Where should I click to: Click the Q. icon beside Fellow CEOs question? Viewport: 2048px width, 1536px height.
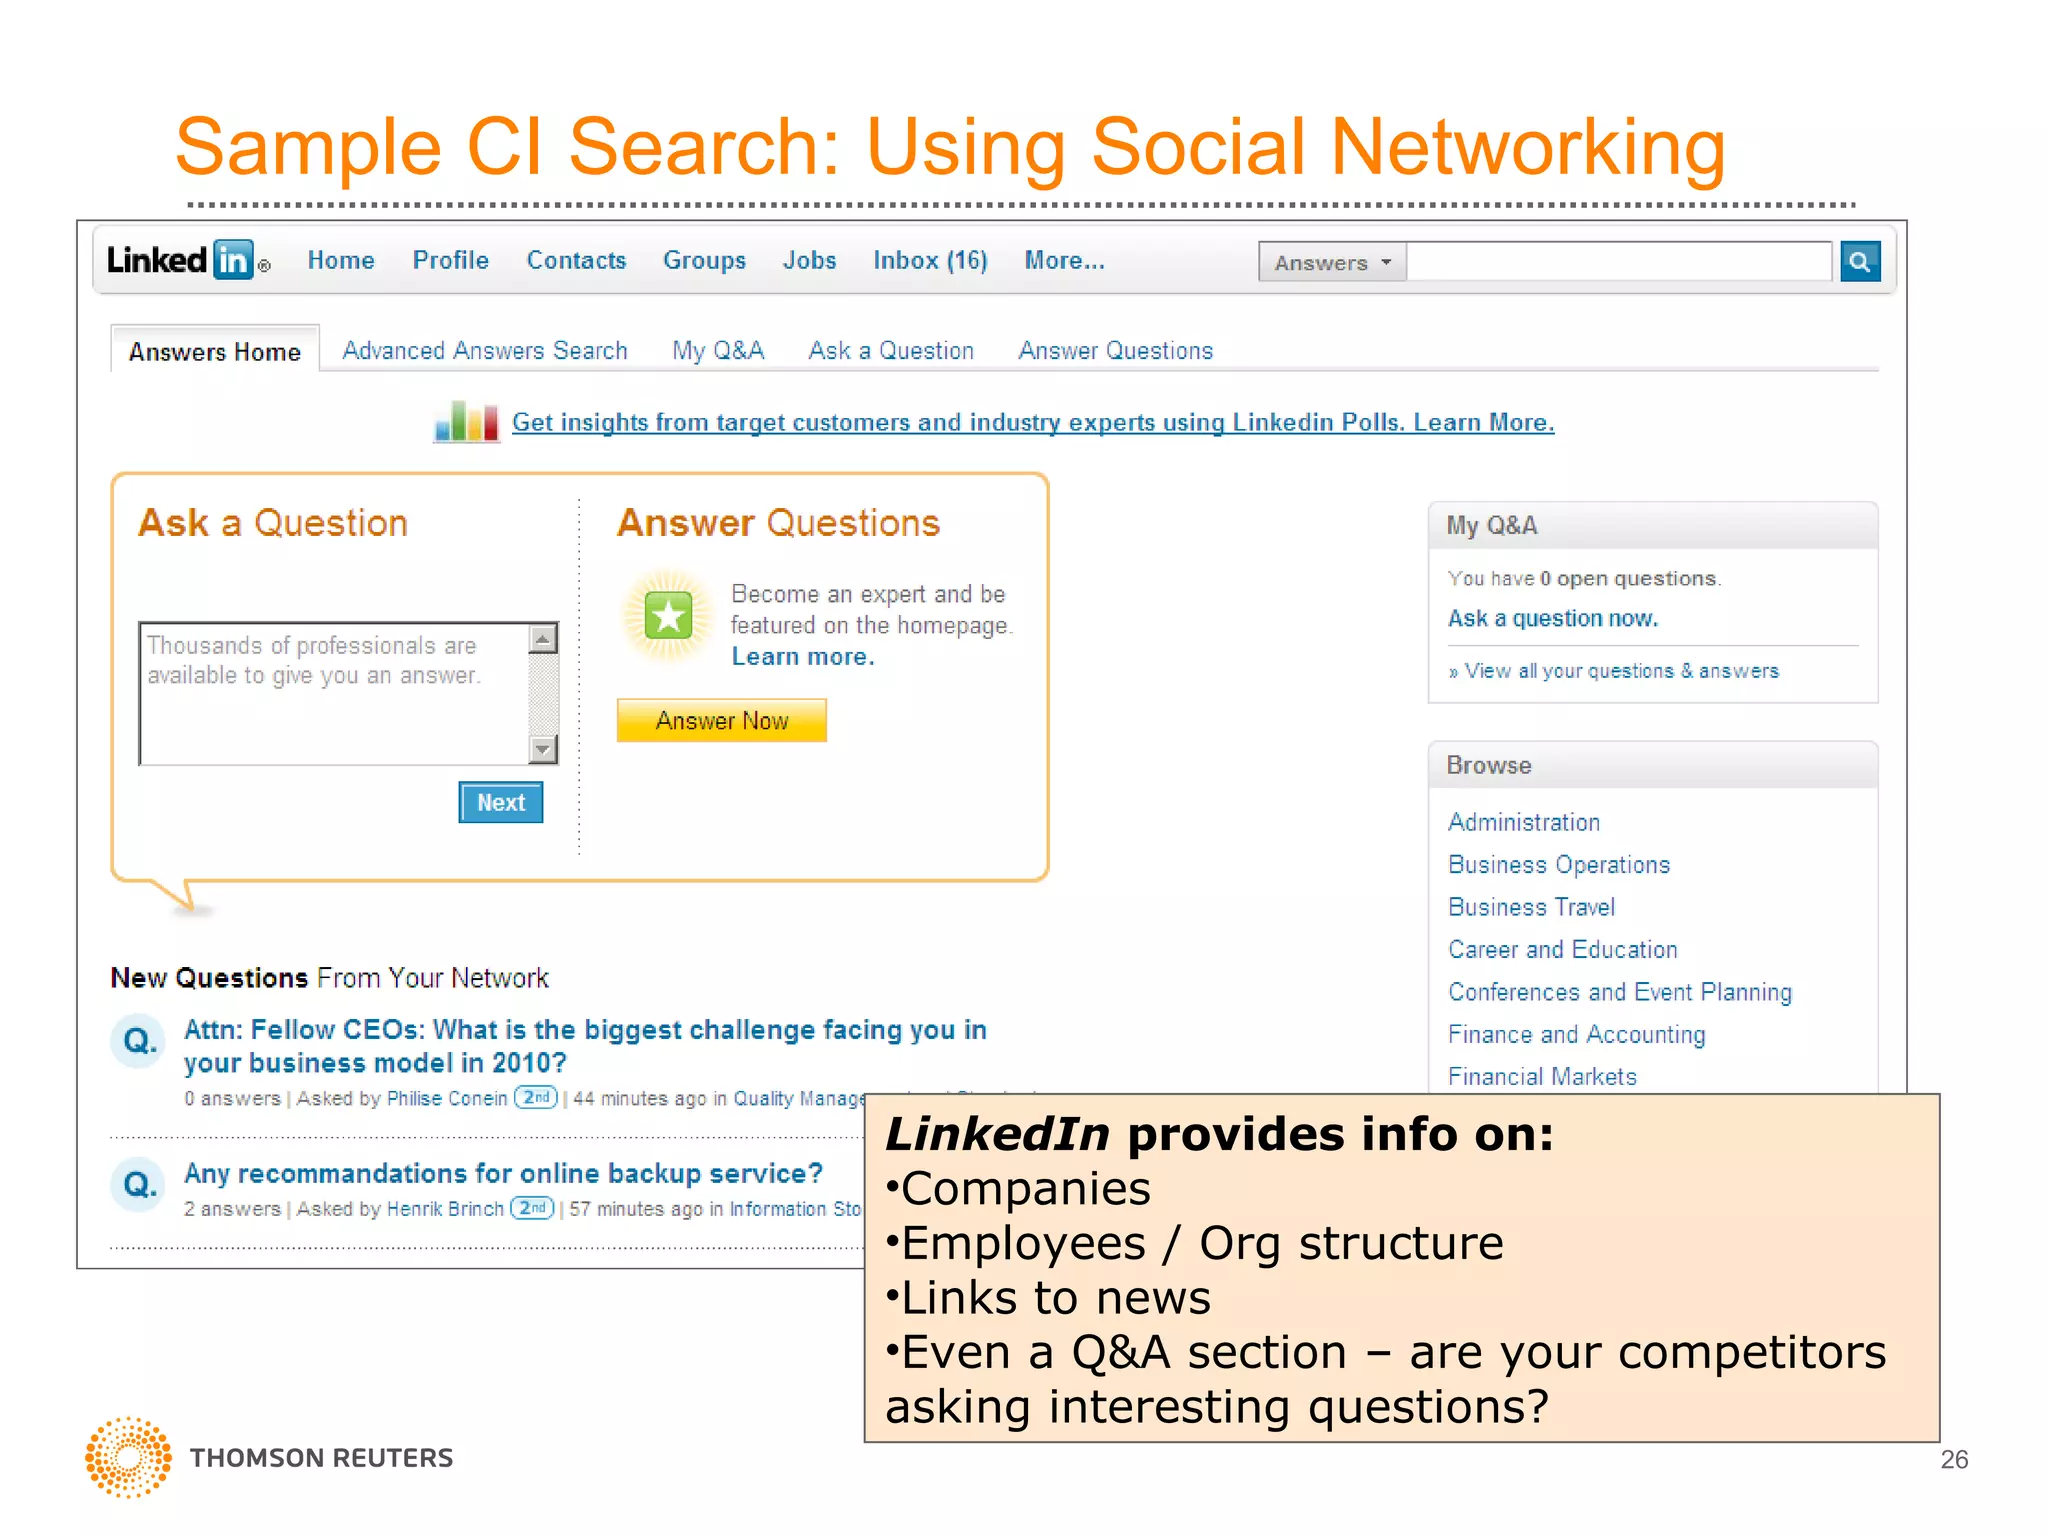point(138,1041)
